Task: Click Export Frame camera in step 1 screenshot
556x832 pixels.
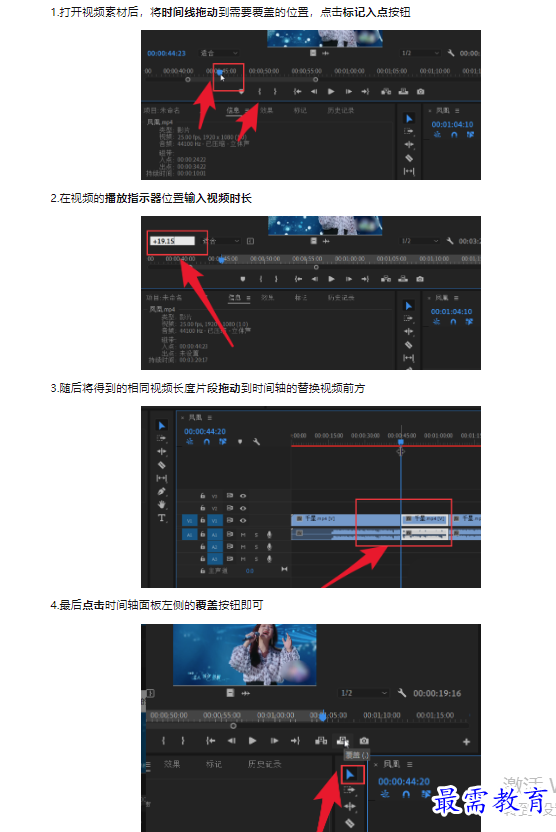Action: [421, 91]
